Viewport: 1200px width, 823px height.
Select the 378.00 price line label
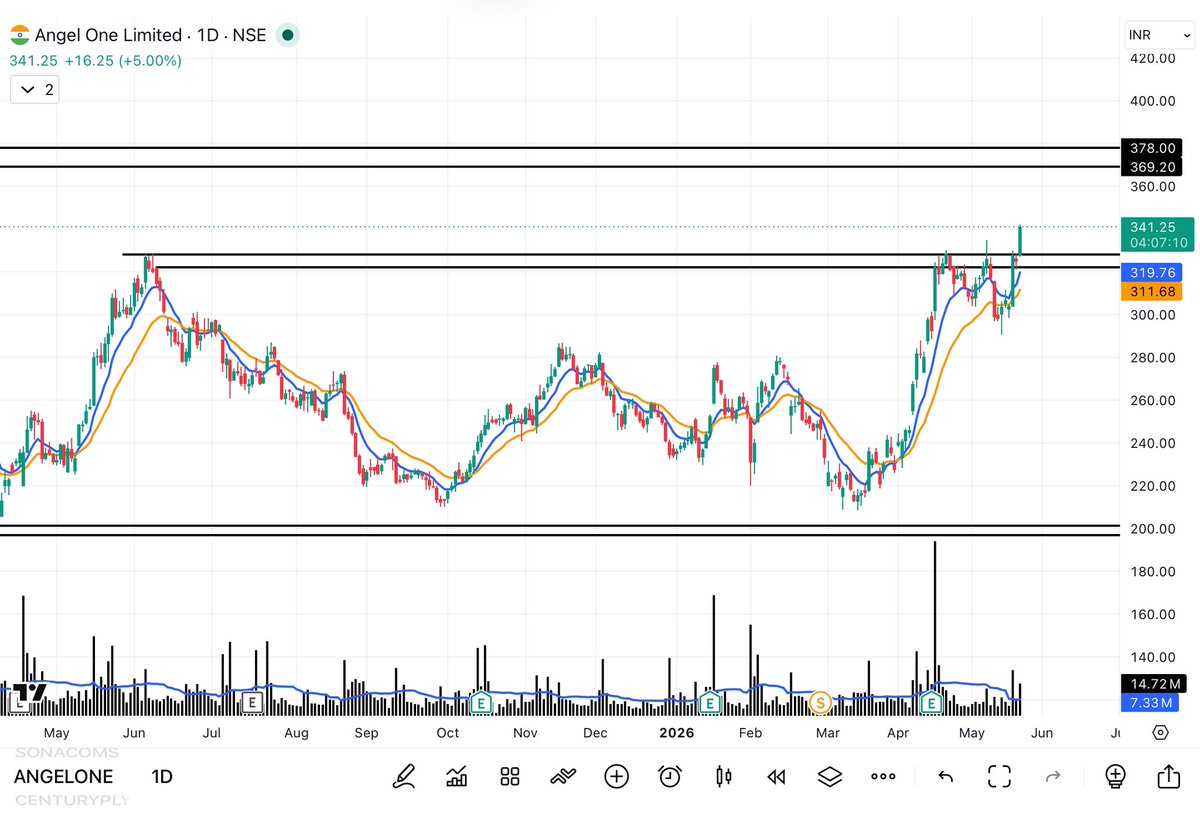(1152, 148)
